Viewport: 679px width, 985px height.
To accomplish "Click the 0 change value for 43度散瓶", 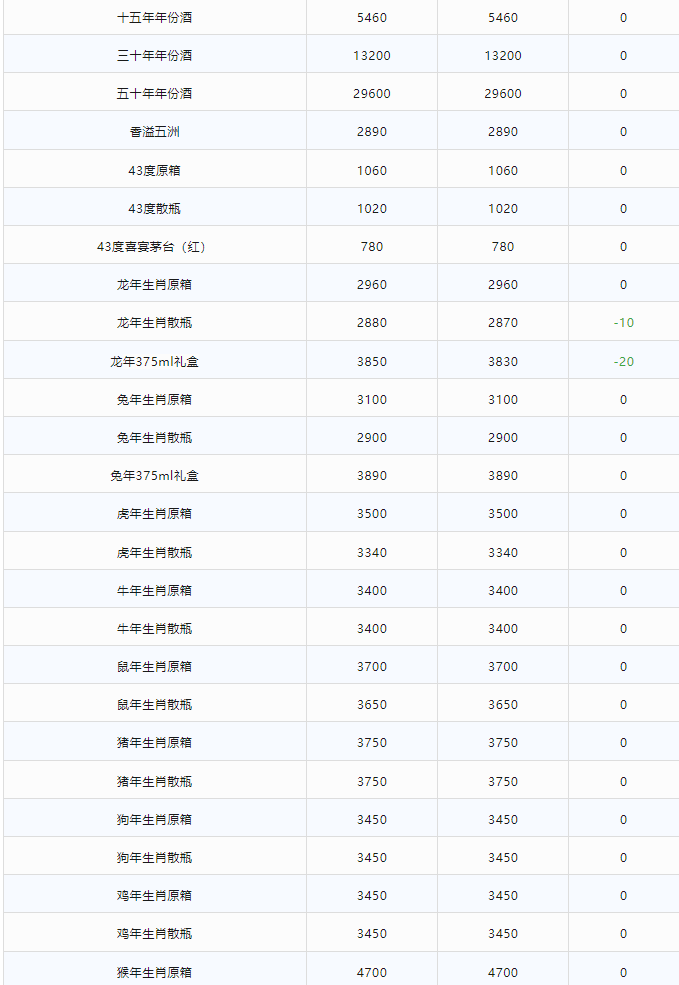I will tap(624, 209).
